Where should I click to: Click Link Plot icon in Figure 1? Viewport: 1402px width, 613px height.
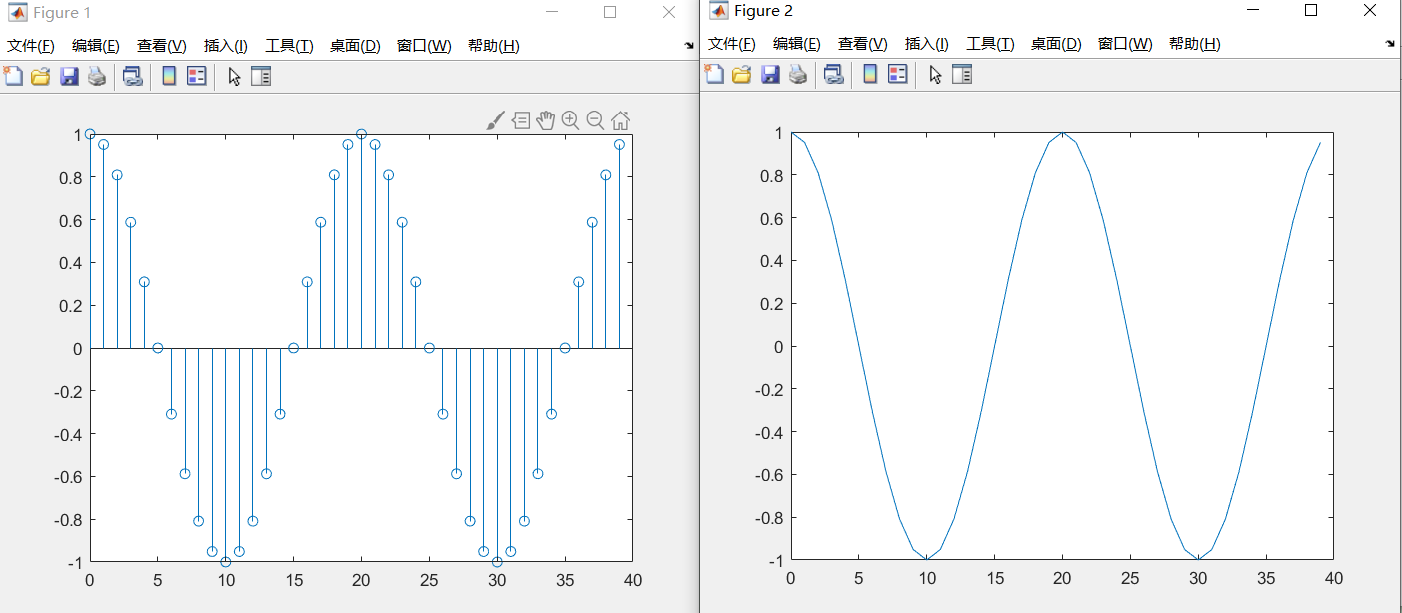pyautogui.click(x=132, y=76)
